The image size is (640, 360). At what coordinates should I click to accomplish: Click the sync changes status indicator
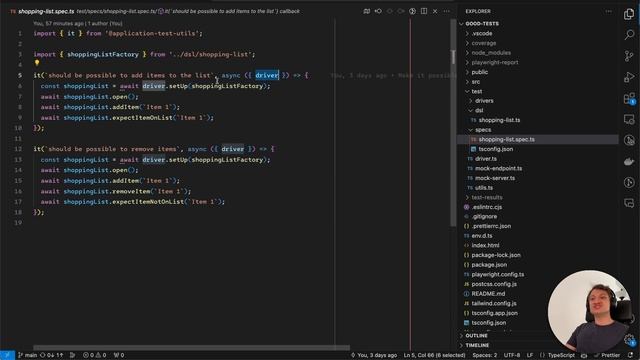point(52,355)
